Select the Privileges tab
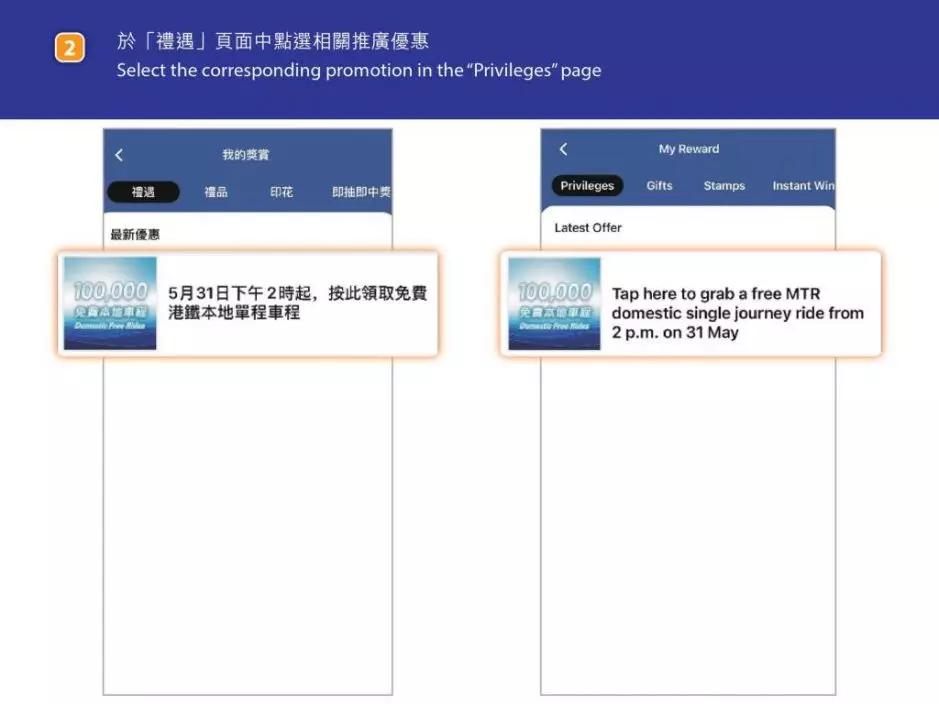This screenshot has height=704, width=939. 587,186
